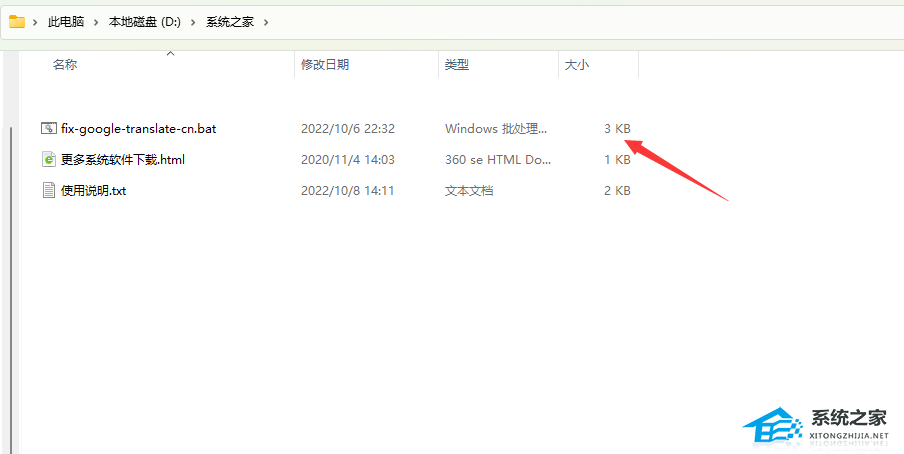Screen dimensions: 904x454
Task: Select the 使用说明.txt document icon
Action: (48, 190)
